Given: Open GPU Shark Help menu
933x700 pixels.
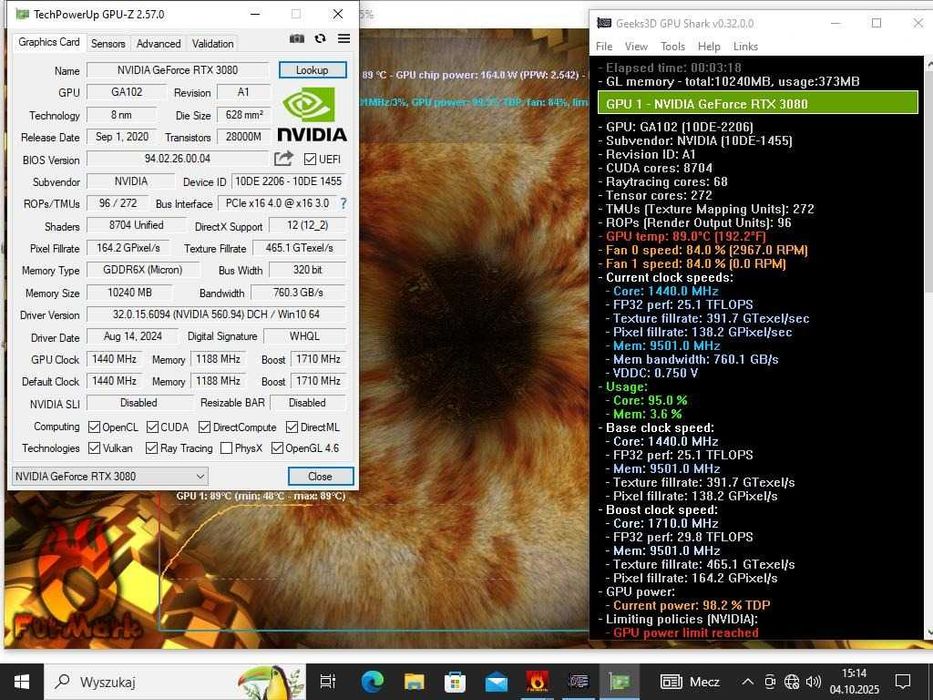Looking at the screenshot, I should click(x=709, y=46).
